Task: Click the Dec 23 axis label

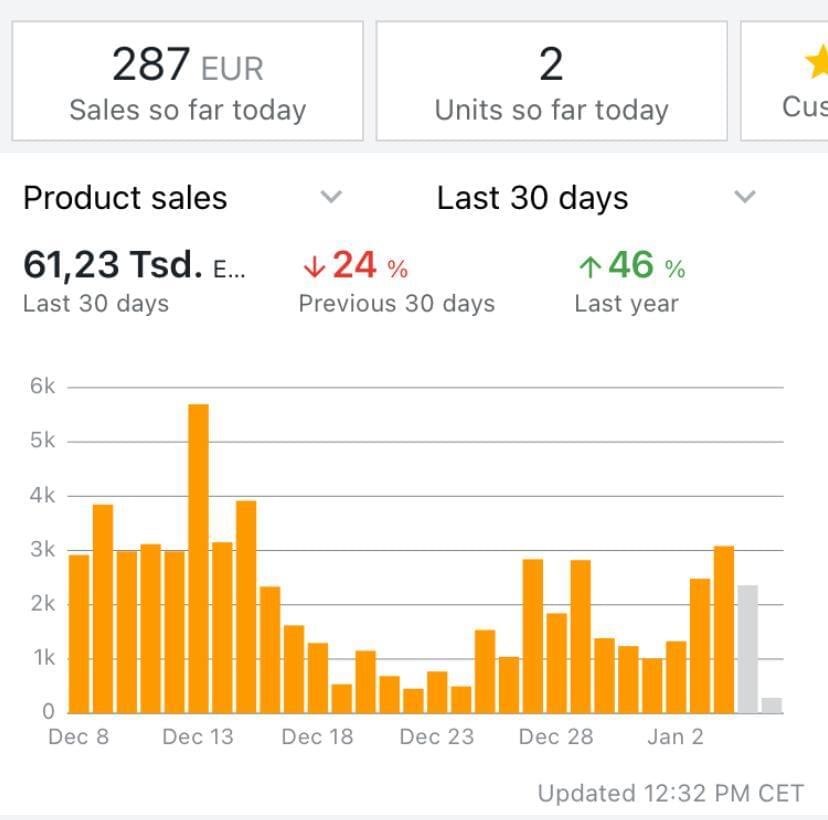Action: tap(436, 737)
